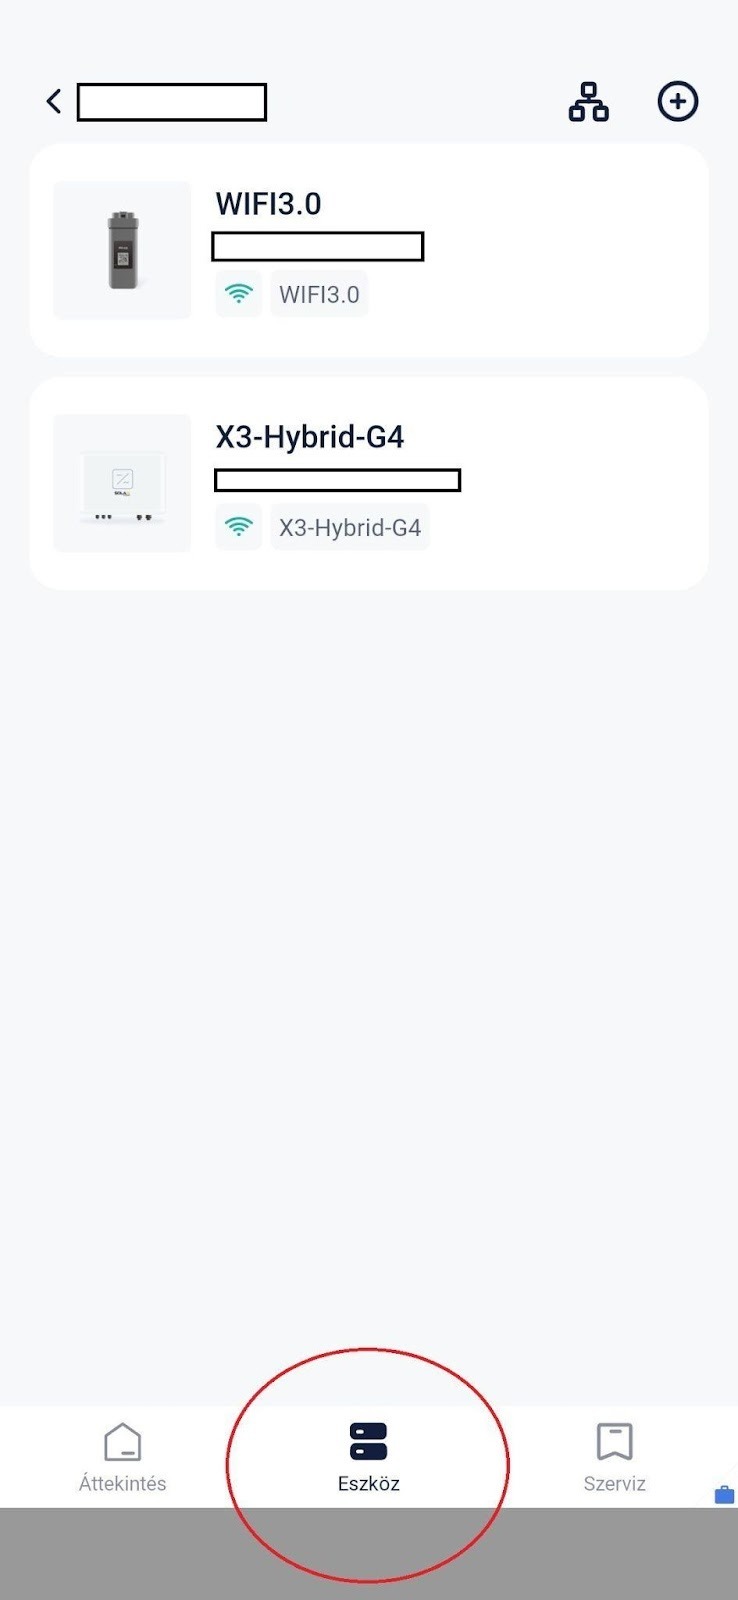Viewport: 738px width, 1600px height.
Task: Select the bold WIFI3.0 device title
Action: tap(268, 204)
